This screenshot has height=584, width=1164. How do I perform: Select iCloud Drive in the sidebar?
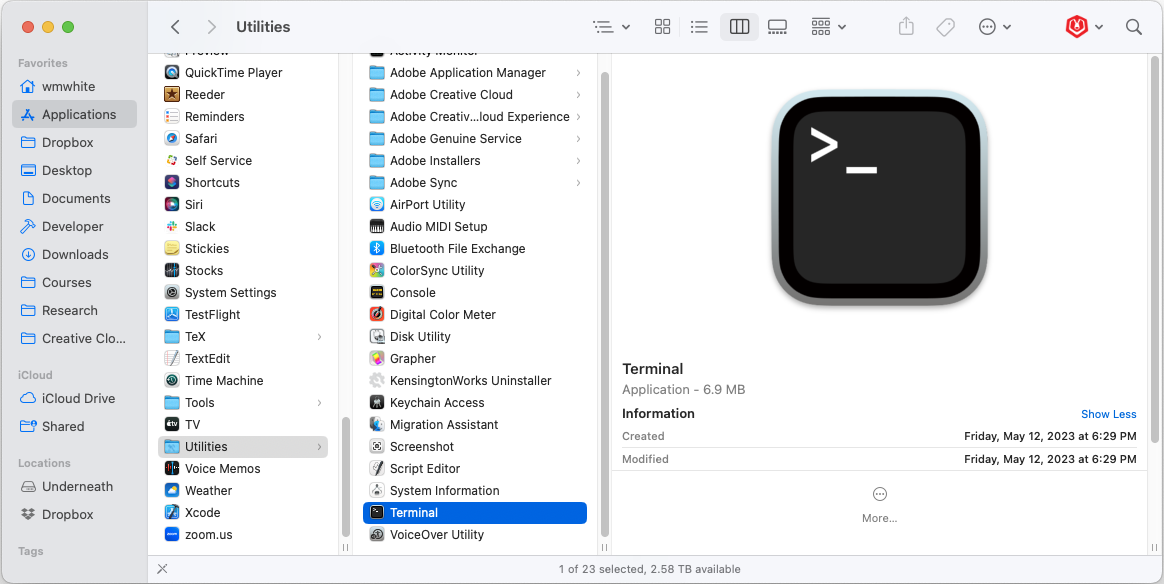(x=78, y=399)
